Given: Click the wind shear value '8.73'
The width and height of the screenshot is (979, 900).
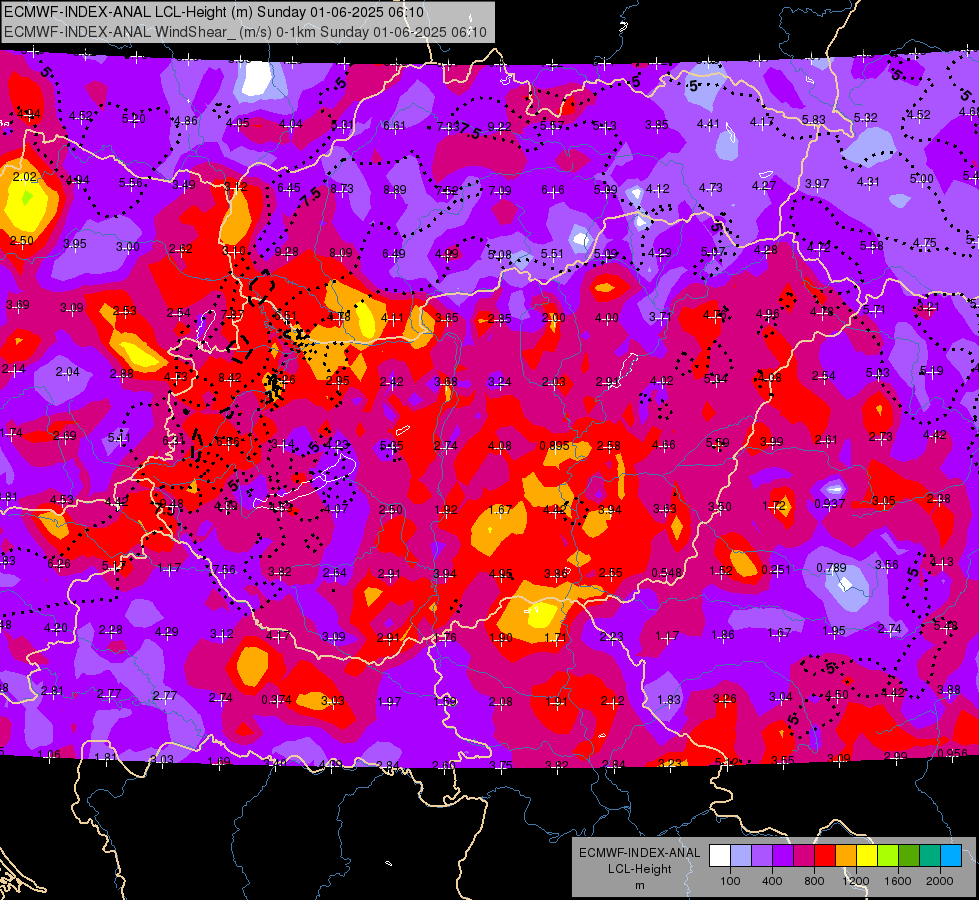Looking at the screenshot, I should tap(342, 189).
